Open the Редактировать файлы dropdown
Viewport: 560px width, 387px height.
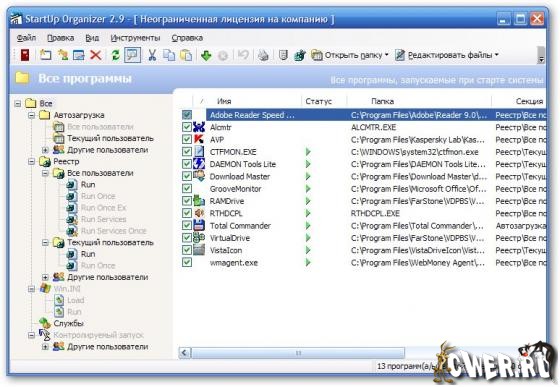pos(447,55)
